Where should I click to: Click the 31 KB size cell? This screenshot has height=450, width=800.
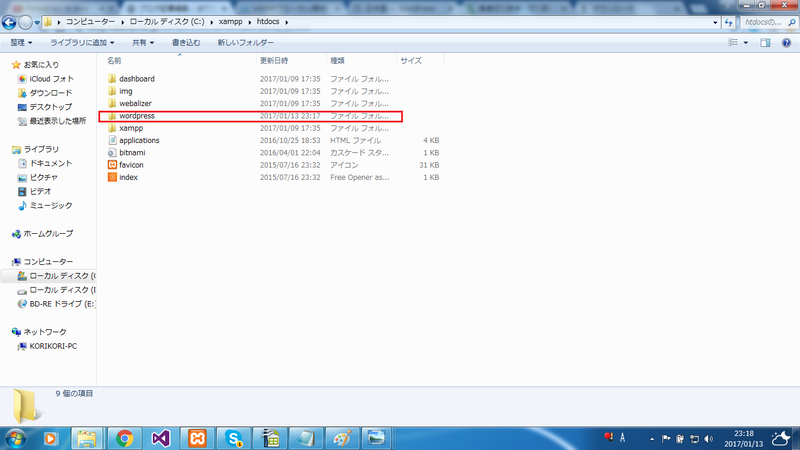[x=429, y=165]
